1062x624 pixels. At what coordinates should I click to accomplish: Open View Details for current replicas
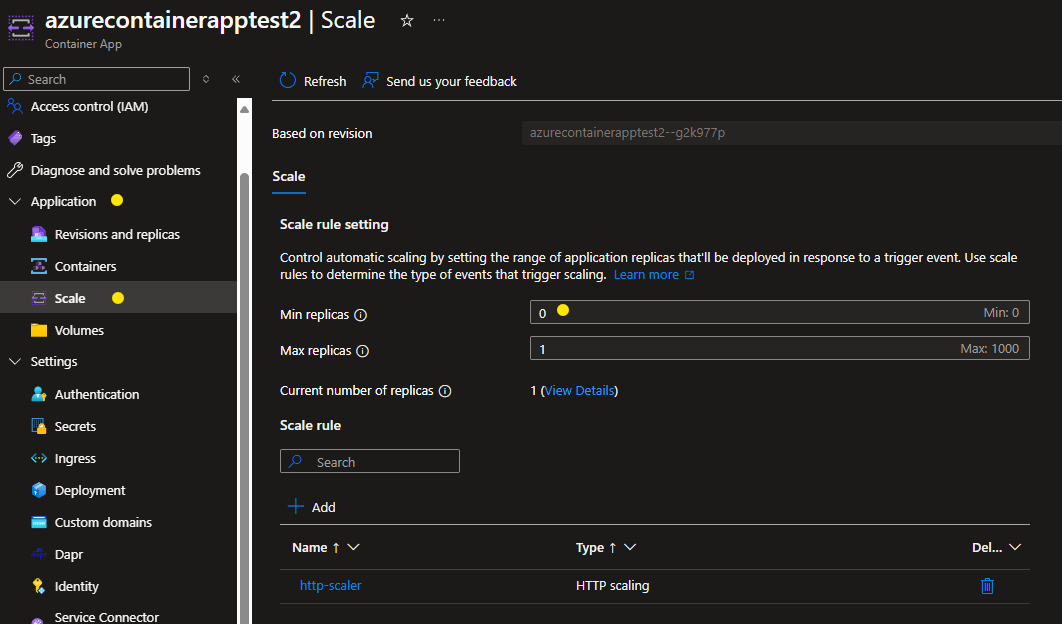[x=579, y=390]
